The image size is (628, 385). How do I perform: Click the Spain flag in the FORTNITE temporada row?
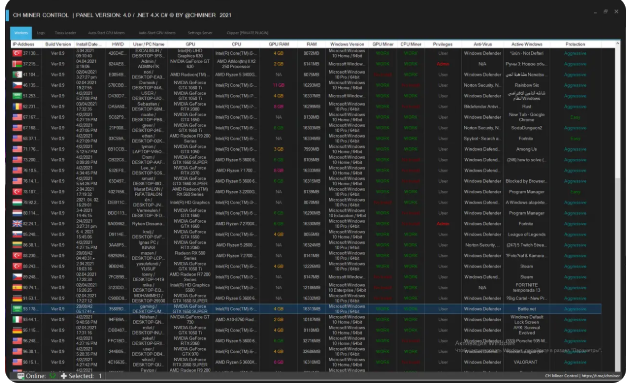pyautogui.click(x=17, y=288)
